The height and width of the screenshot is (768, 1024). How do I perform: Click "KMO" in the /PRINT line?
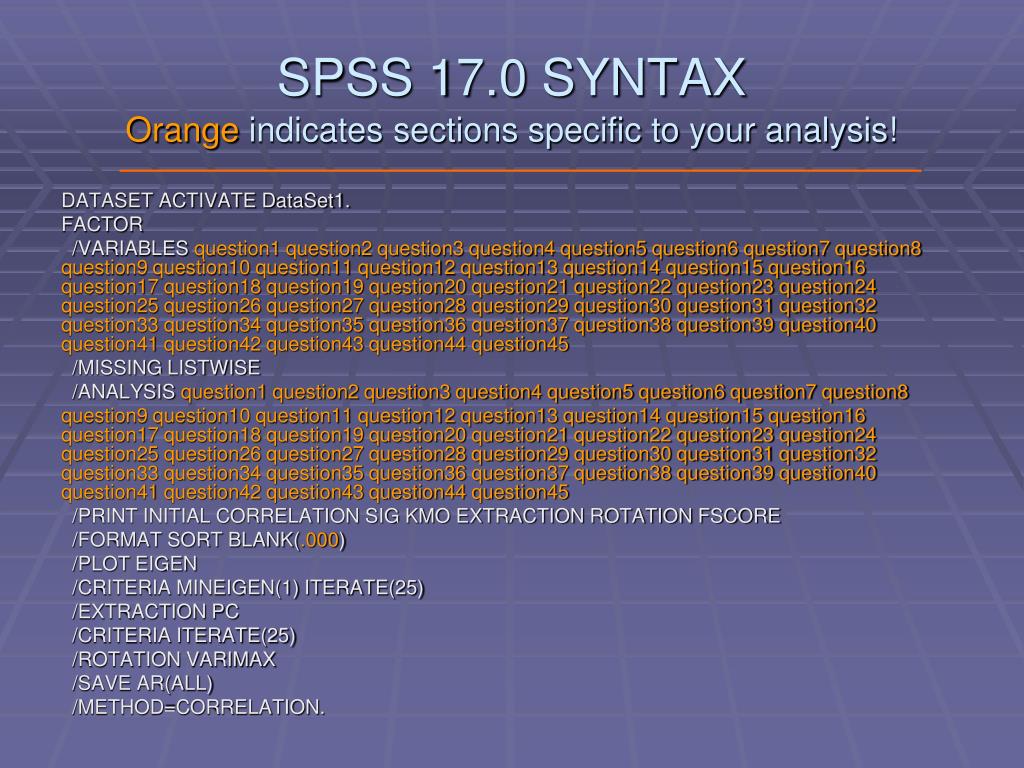pyautogui.click(x=428, y=516)
